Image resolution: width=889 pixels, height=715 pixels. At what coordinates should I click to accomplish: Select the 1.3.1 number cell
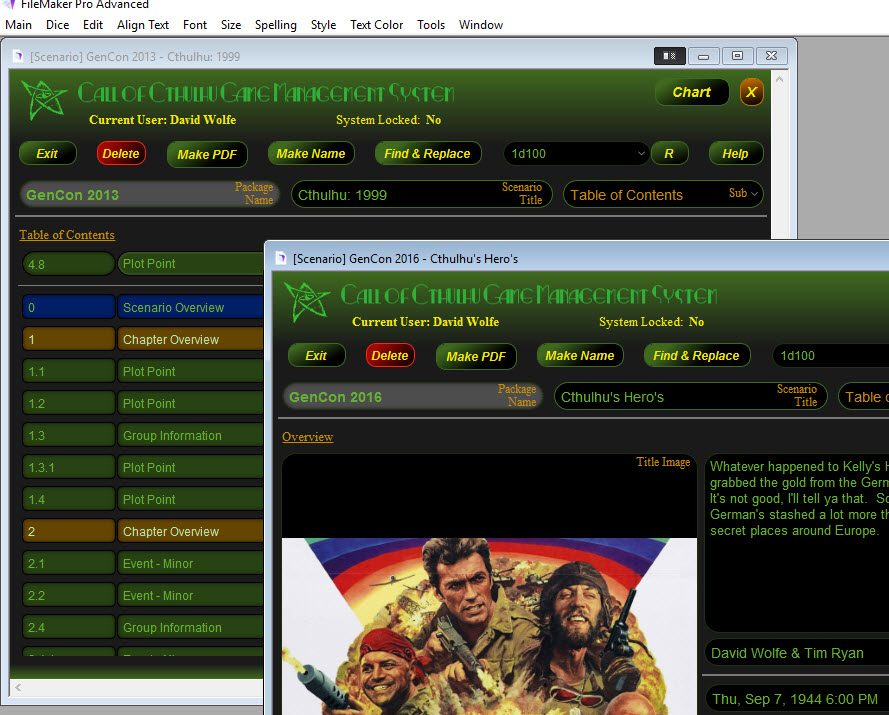click(68, 468)
